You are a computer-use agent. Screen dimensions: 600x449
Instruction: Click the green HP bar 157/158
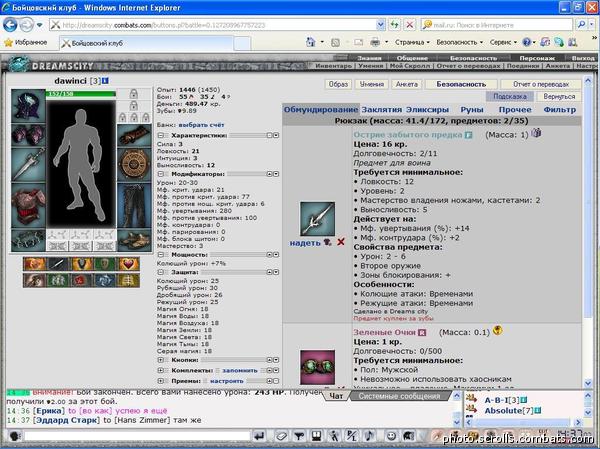pos(81,93)
